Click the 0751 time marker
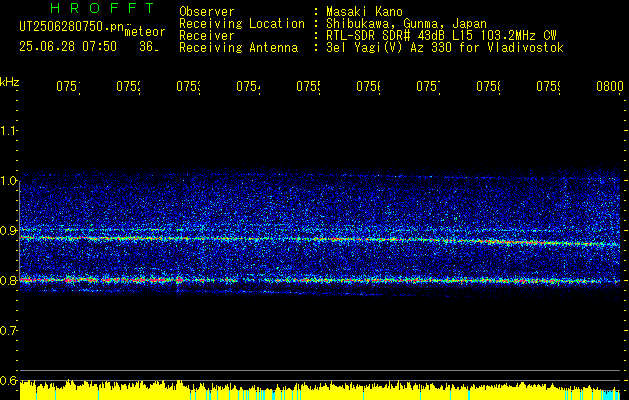Screen dimensions: 629x400 68,87
